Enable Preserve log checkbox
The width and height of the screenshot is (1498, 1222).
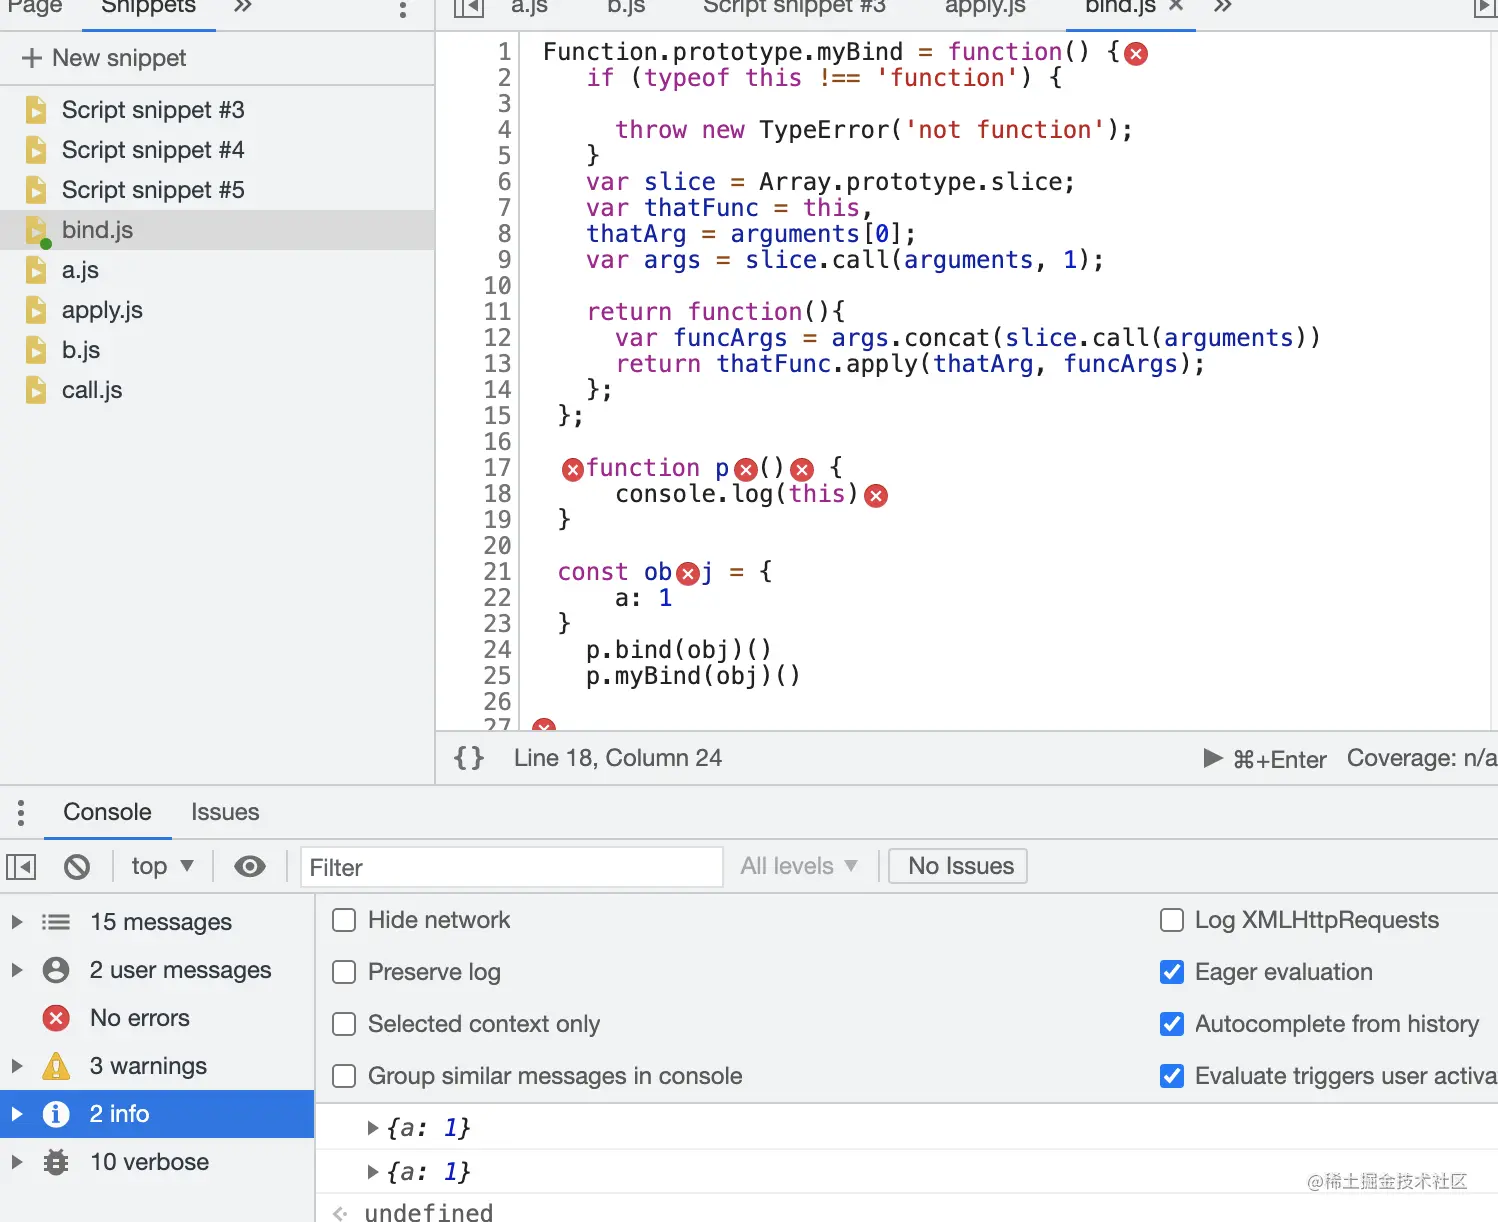click(344, 972)
